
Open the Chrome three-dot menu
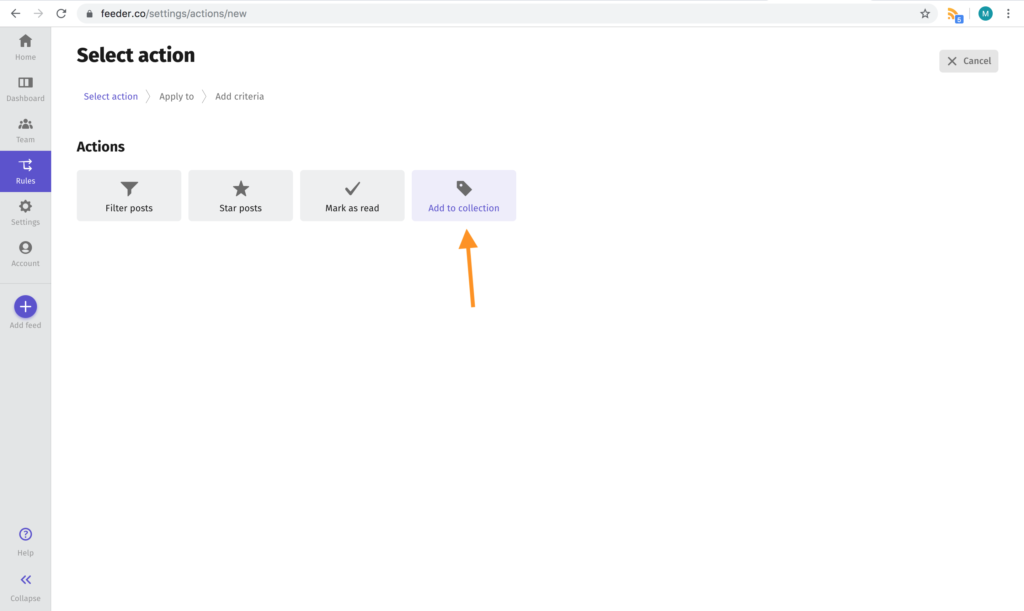[x=1008, y=13]
